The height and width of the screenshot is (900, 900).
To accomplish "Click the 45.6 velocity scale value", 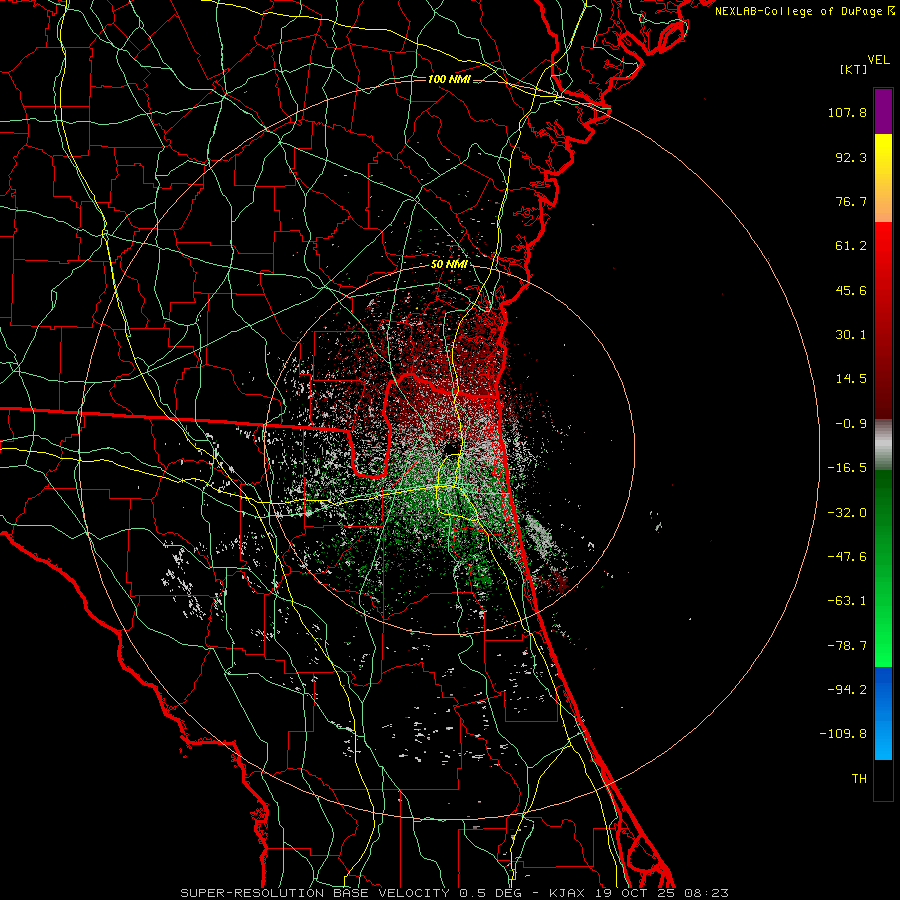I will click(x=851, y=290).
